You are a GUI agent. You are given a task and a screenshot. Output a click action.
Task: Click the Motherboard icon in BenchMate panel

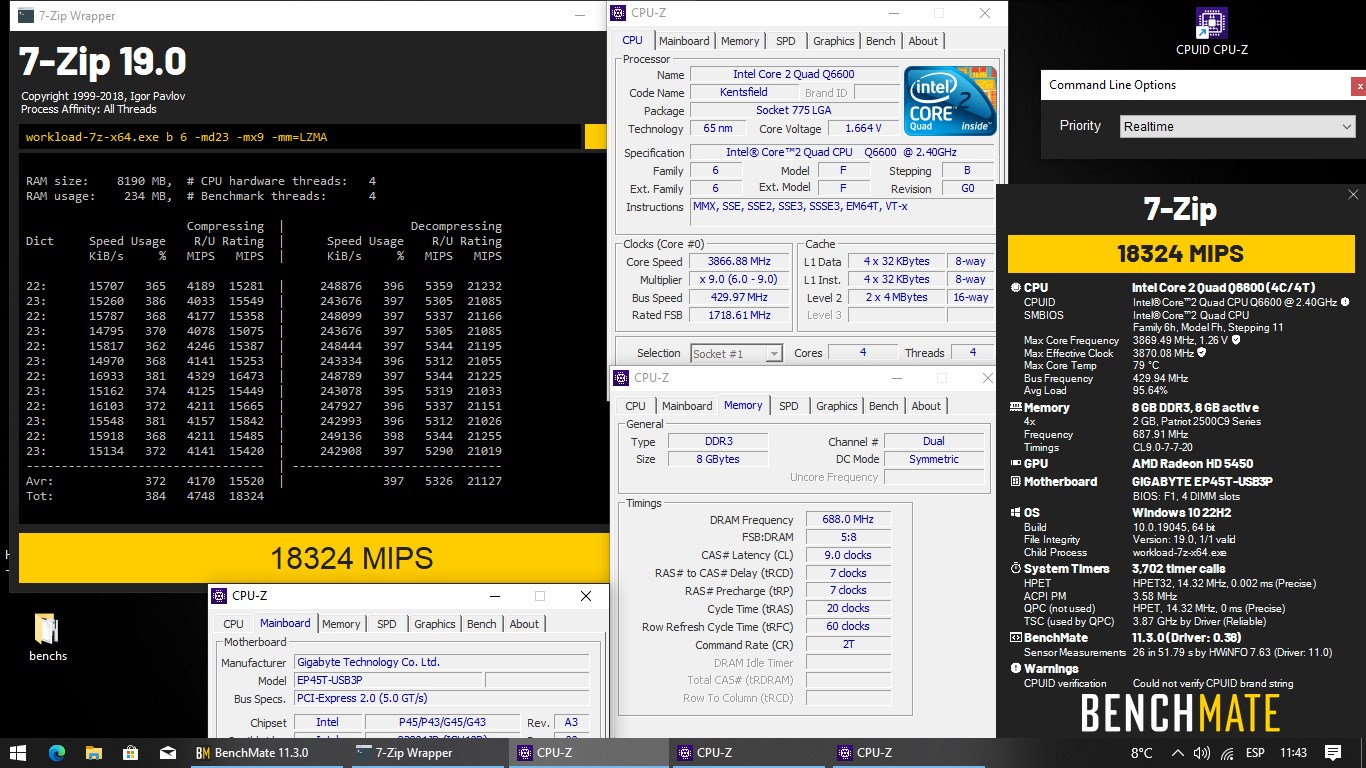coord(1016,482)
